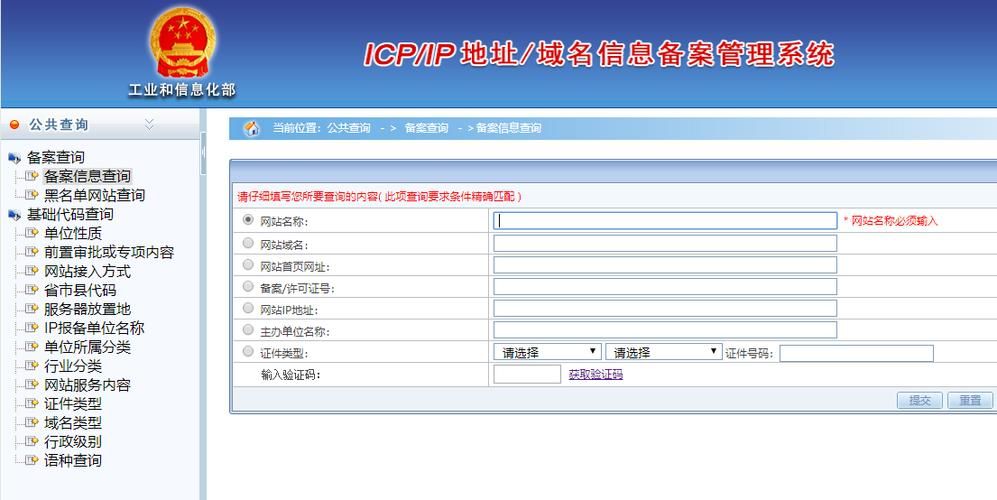The height and width of the screenshot is (500, 997).
Task: Open 行业分类 in the sidebar
Action: [72, 366]
